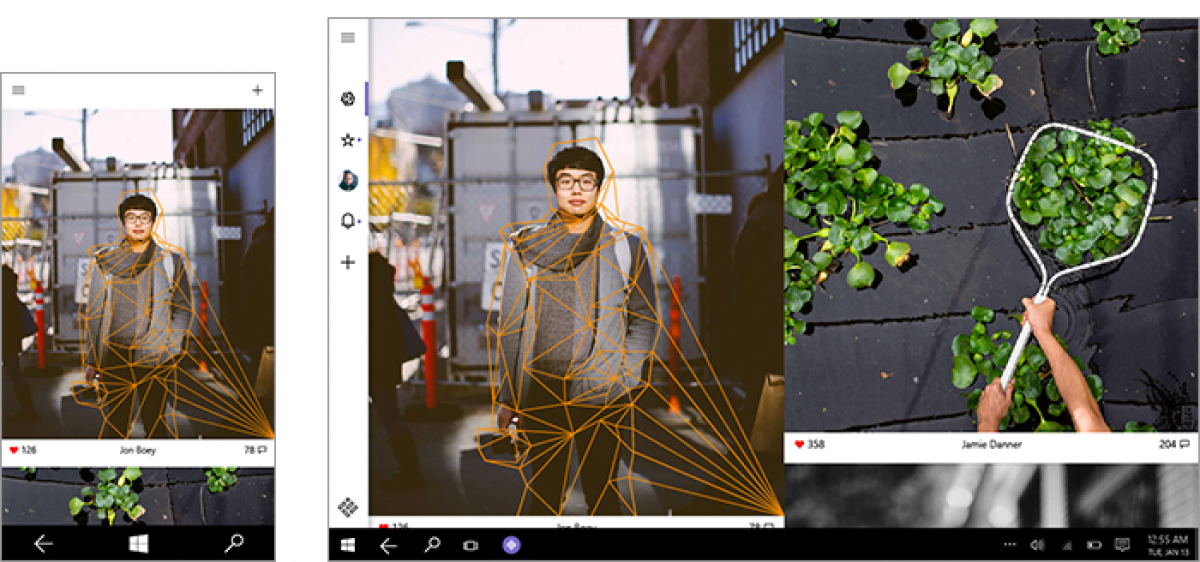
Task: Click the Back arrow on the tablet taskbar
Action: (389, 545)
